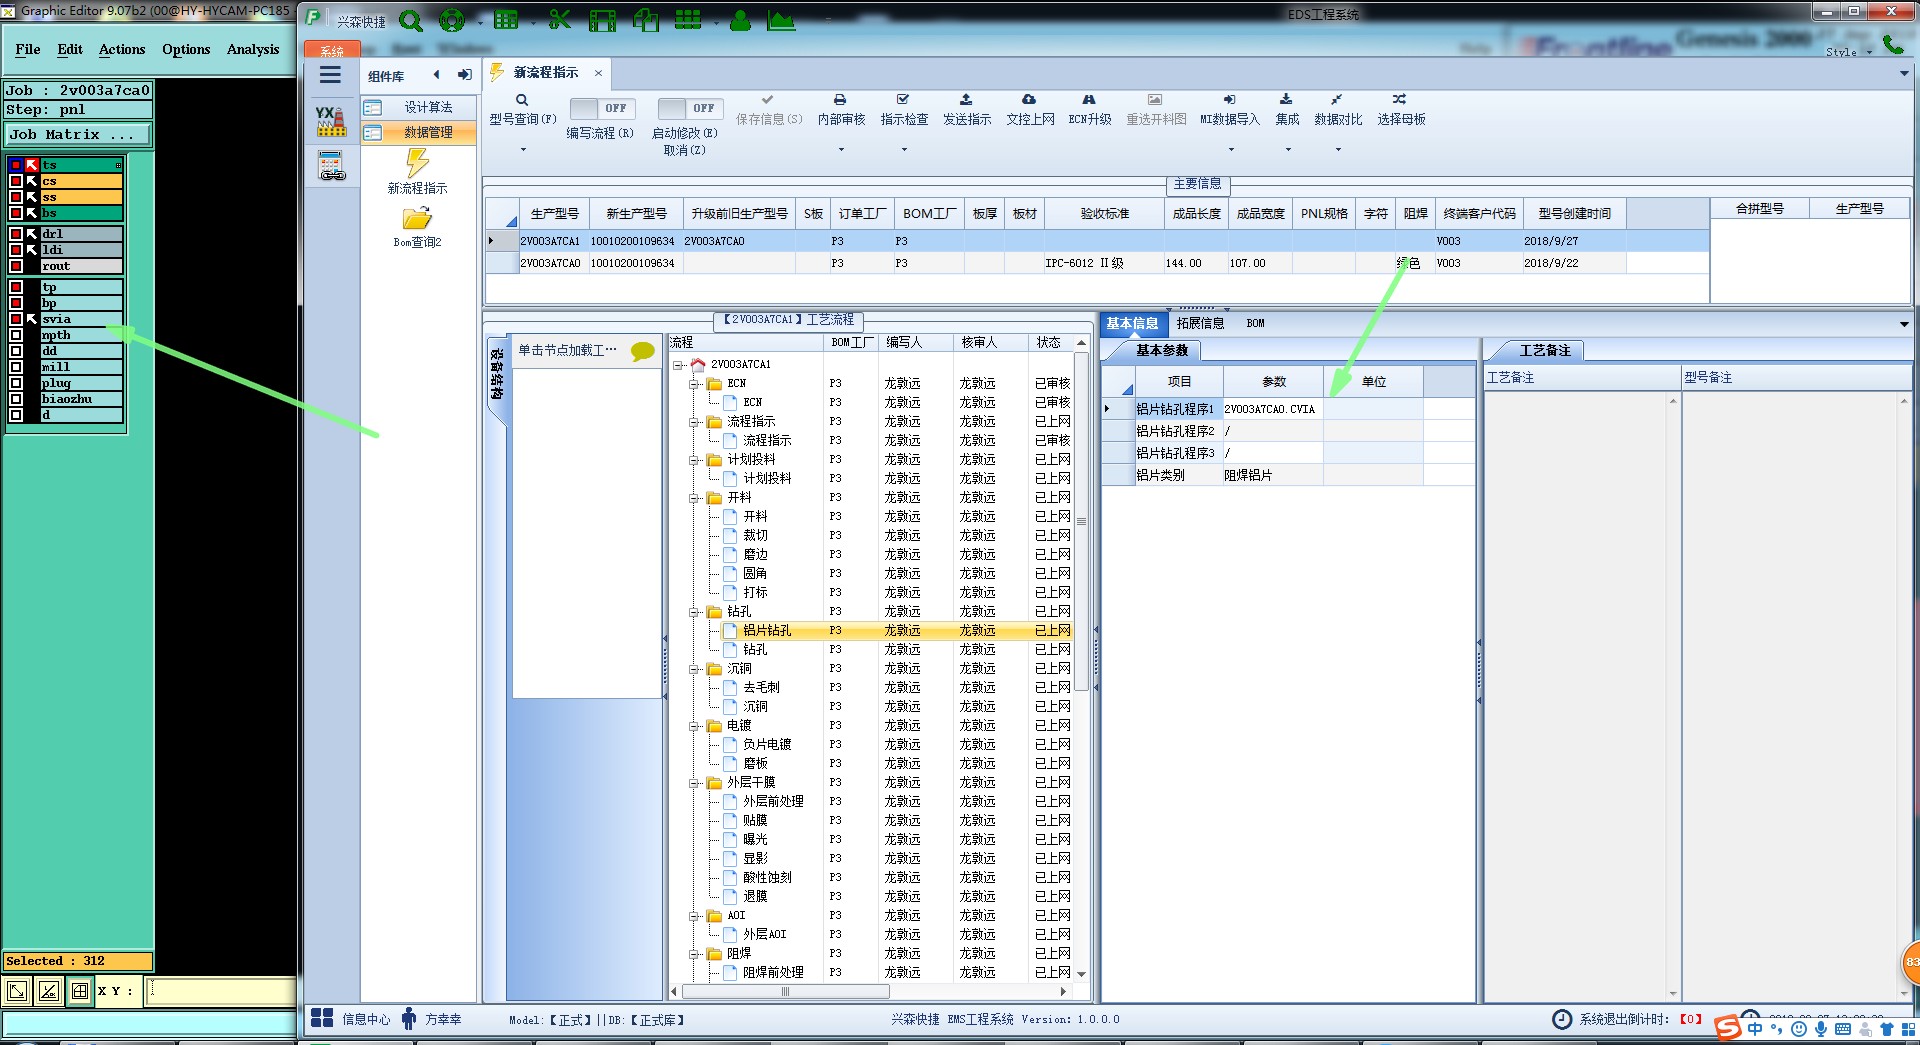Toggle visibility checkbox for layer rout

point(16,266)
